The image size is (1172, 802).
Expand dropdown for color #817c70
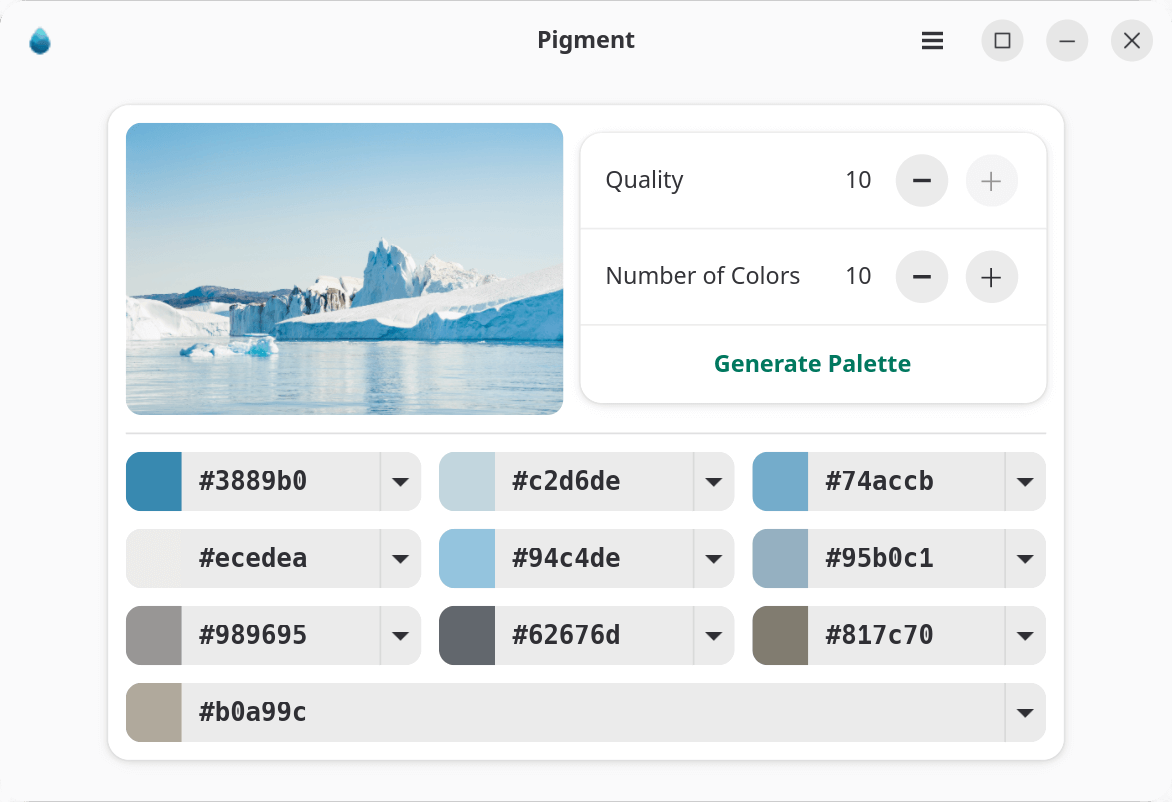[x=1026, y=635]
